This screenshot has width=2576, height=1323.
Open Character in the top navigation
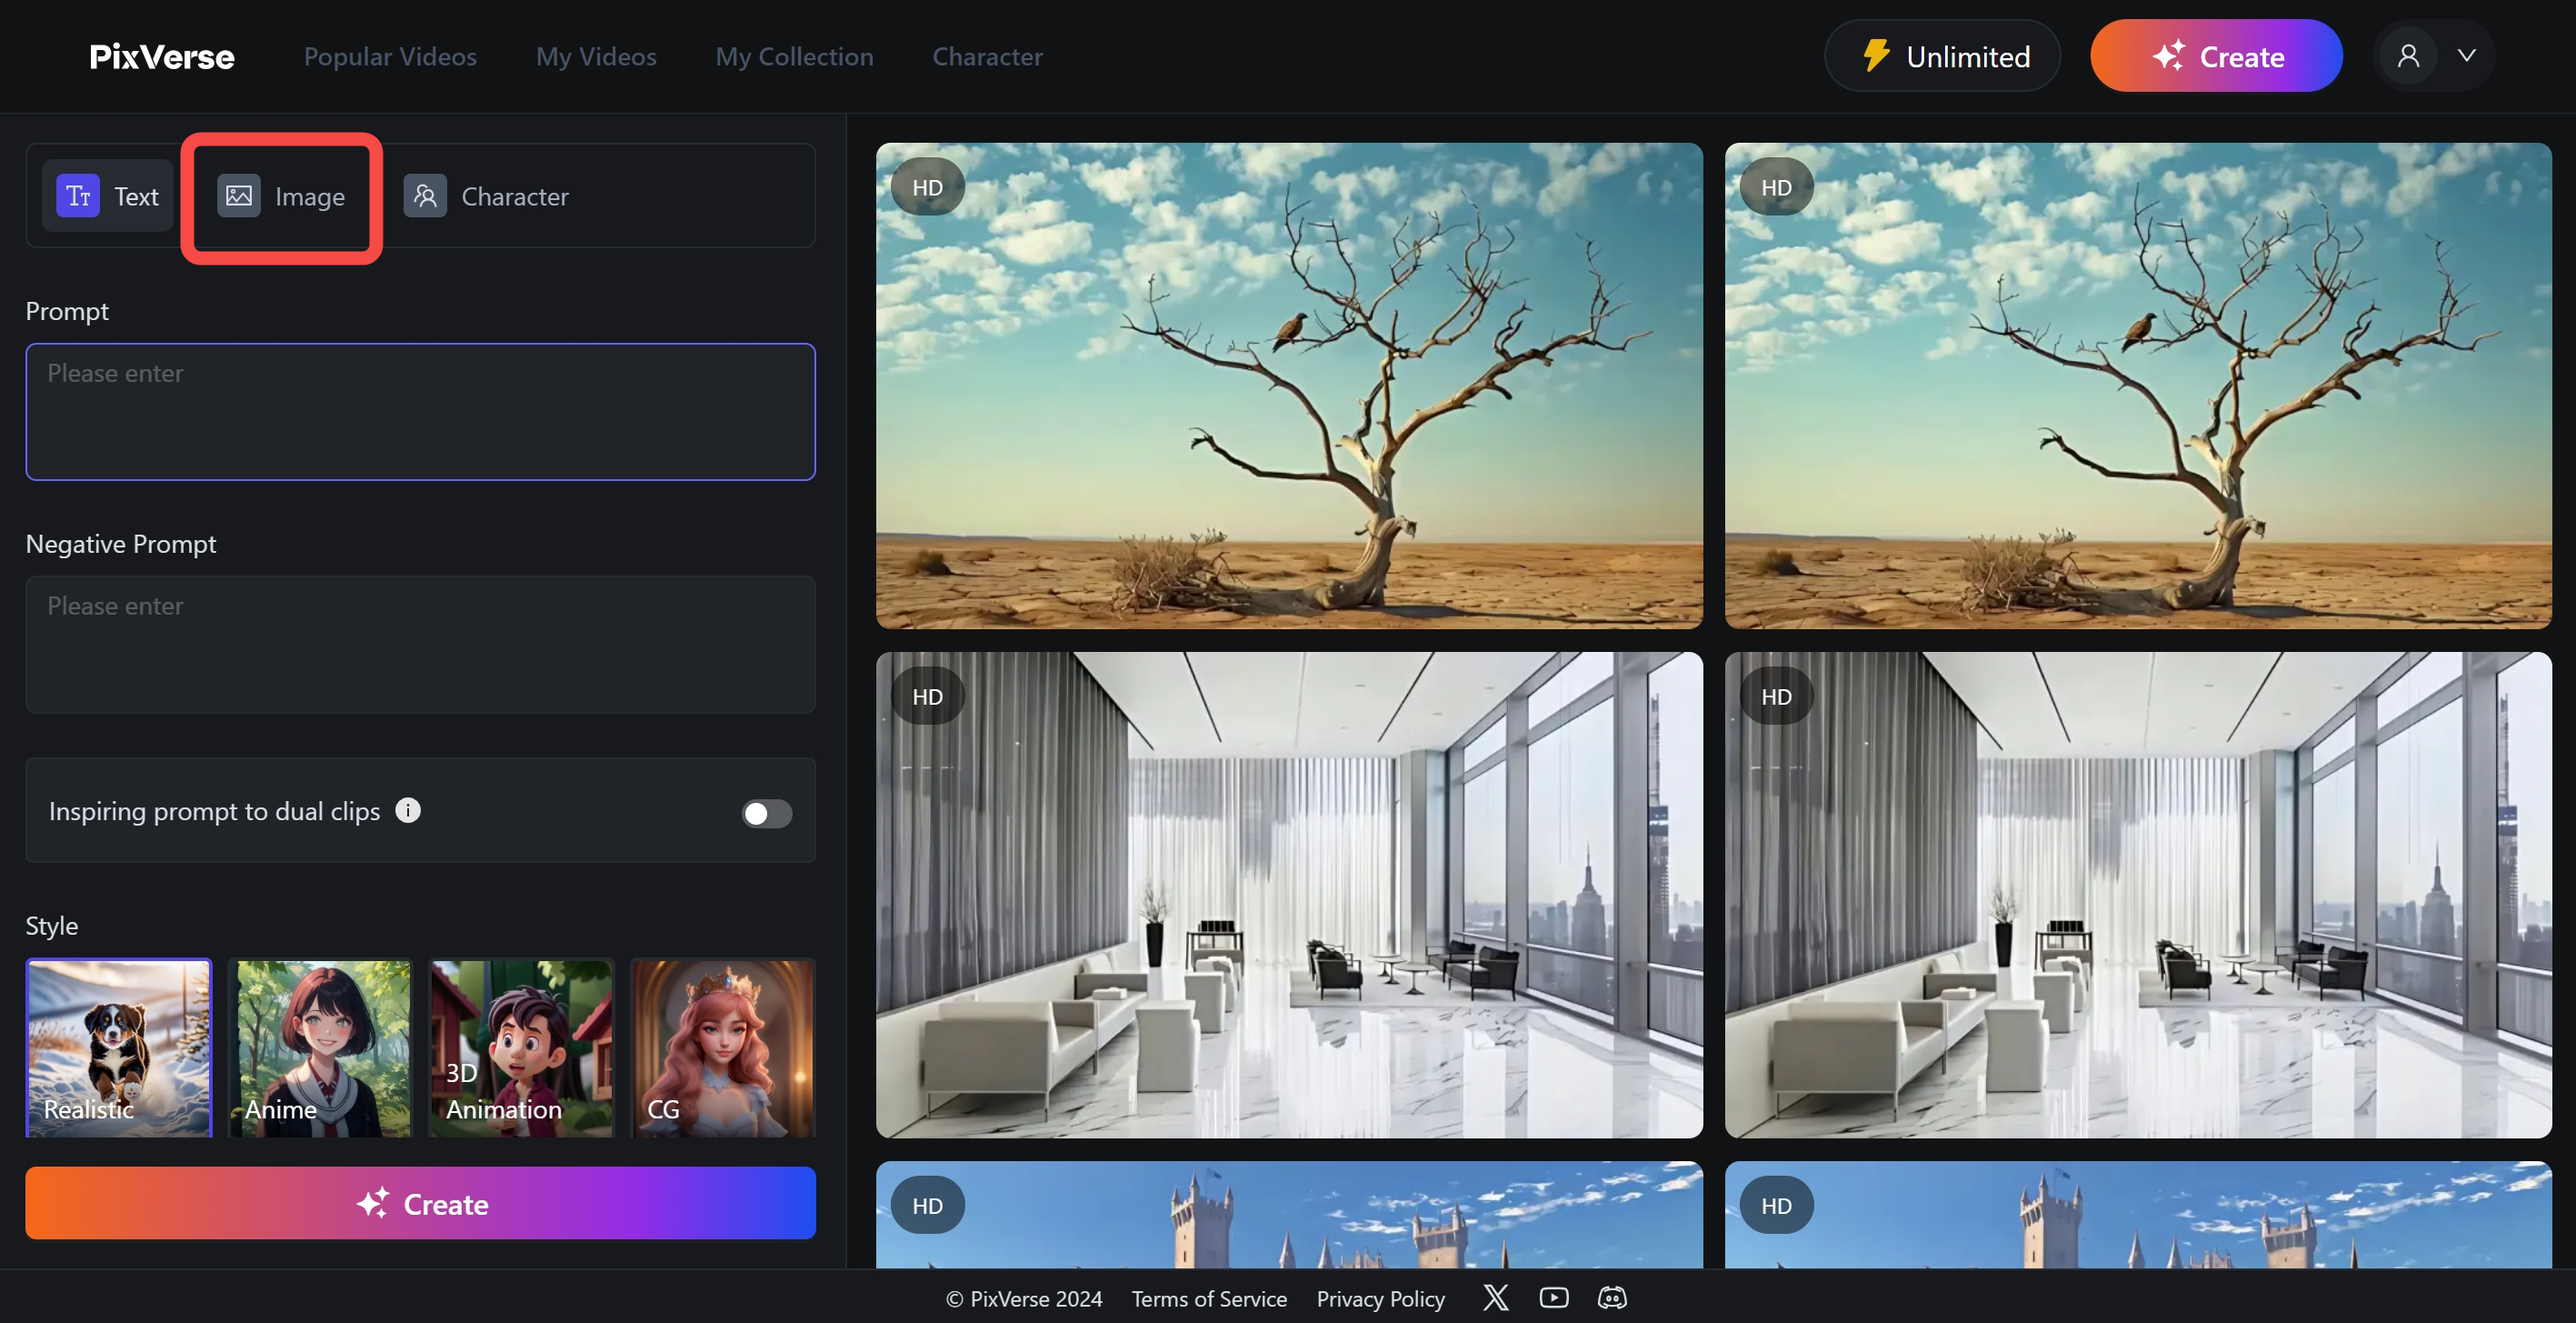(x=987, y=57)
